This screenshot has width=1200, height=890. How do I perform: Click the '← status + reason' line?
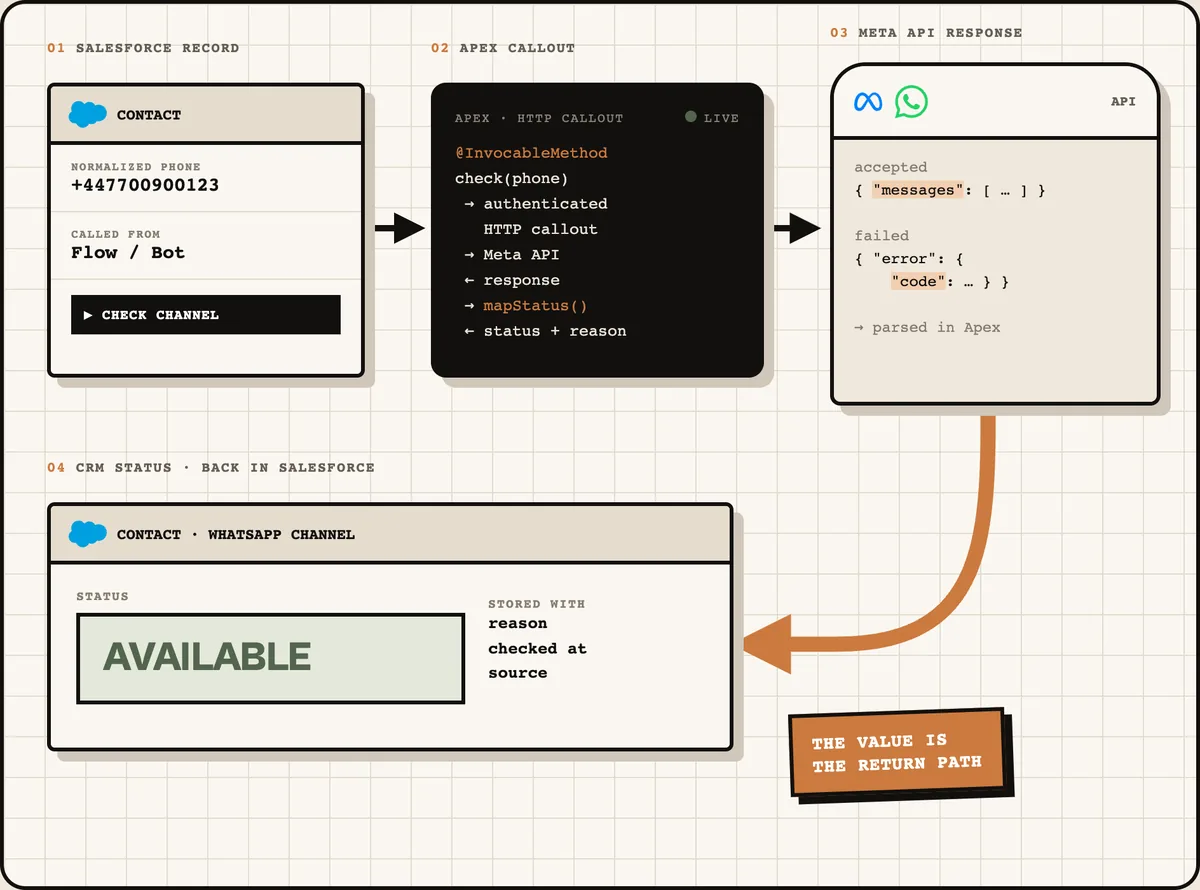545,331
